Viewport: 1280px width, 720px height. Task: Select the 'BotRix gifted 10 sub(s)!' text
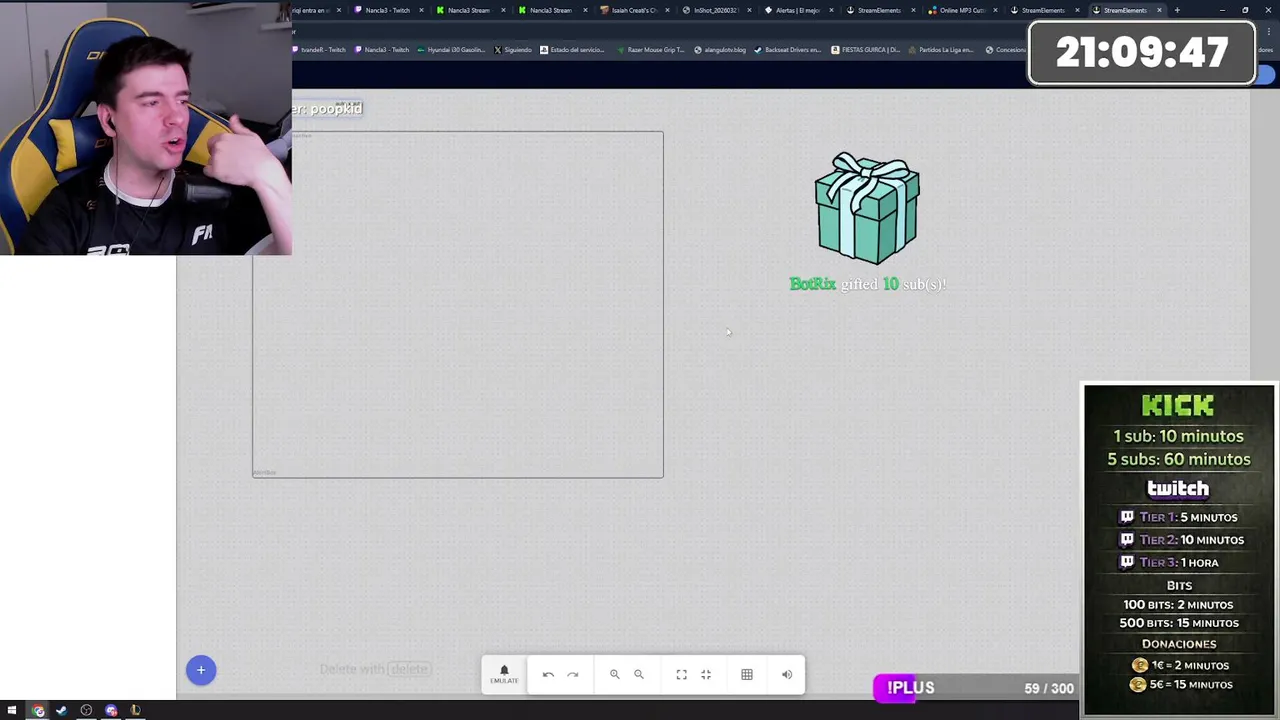click(x=868, y=284)
